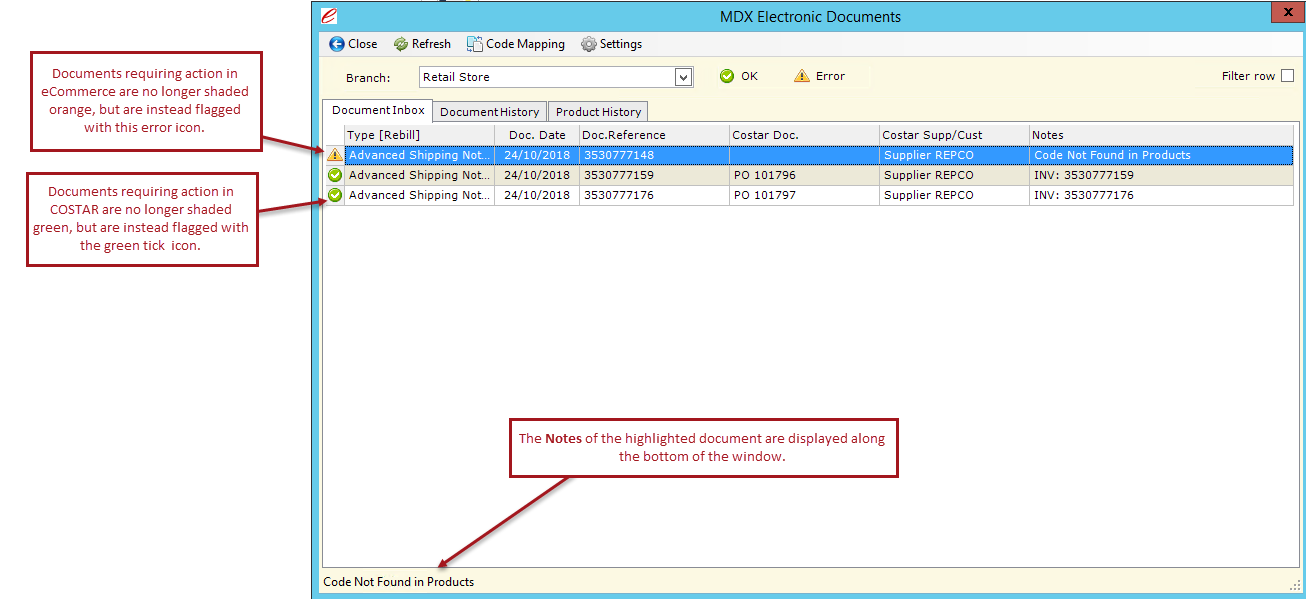Select reference 3530777159 cell
Viewport: 1306px width, 599px height.
click(654, 175)
